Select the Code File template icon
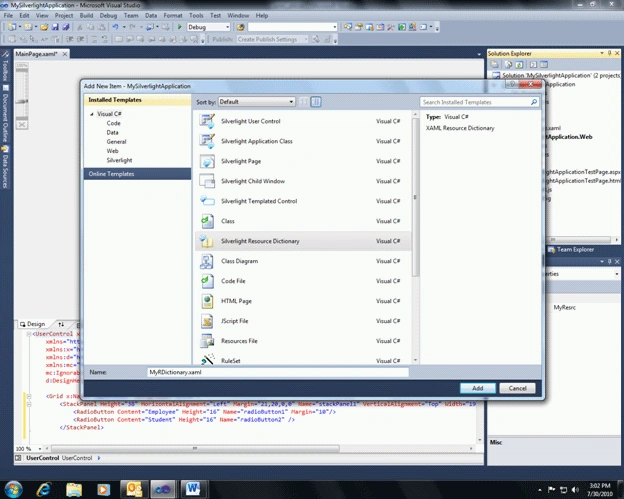624x499 pixels. [x=207, y=281]
